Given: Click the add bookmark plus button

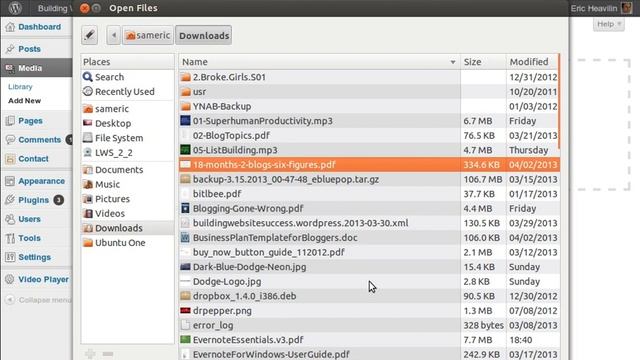Looking at the screenshot, I should [x=90, y=353].
